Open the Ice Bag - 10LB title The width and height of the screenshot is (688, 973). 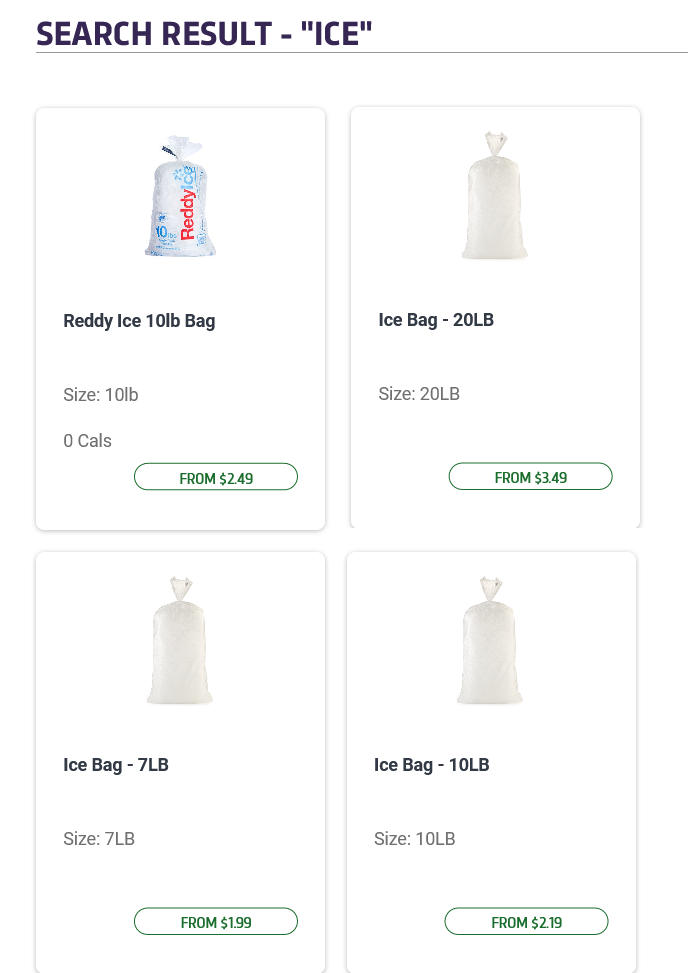point(431,765)
